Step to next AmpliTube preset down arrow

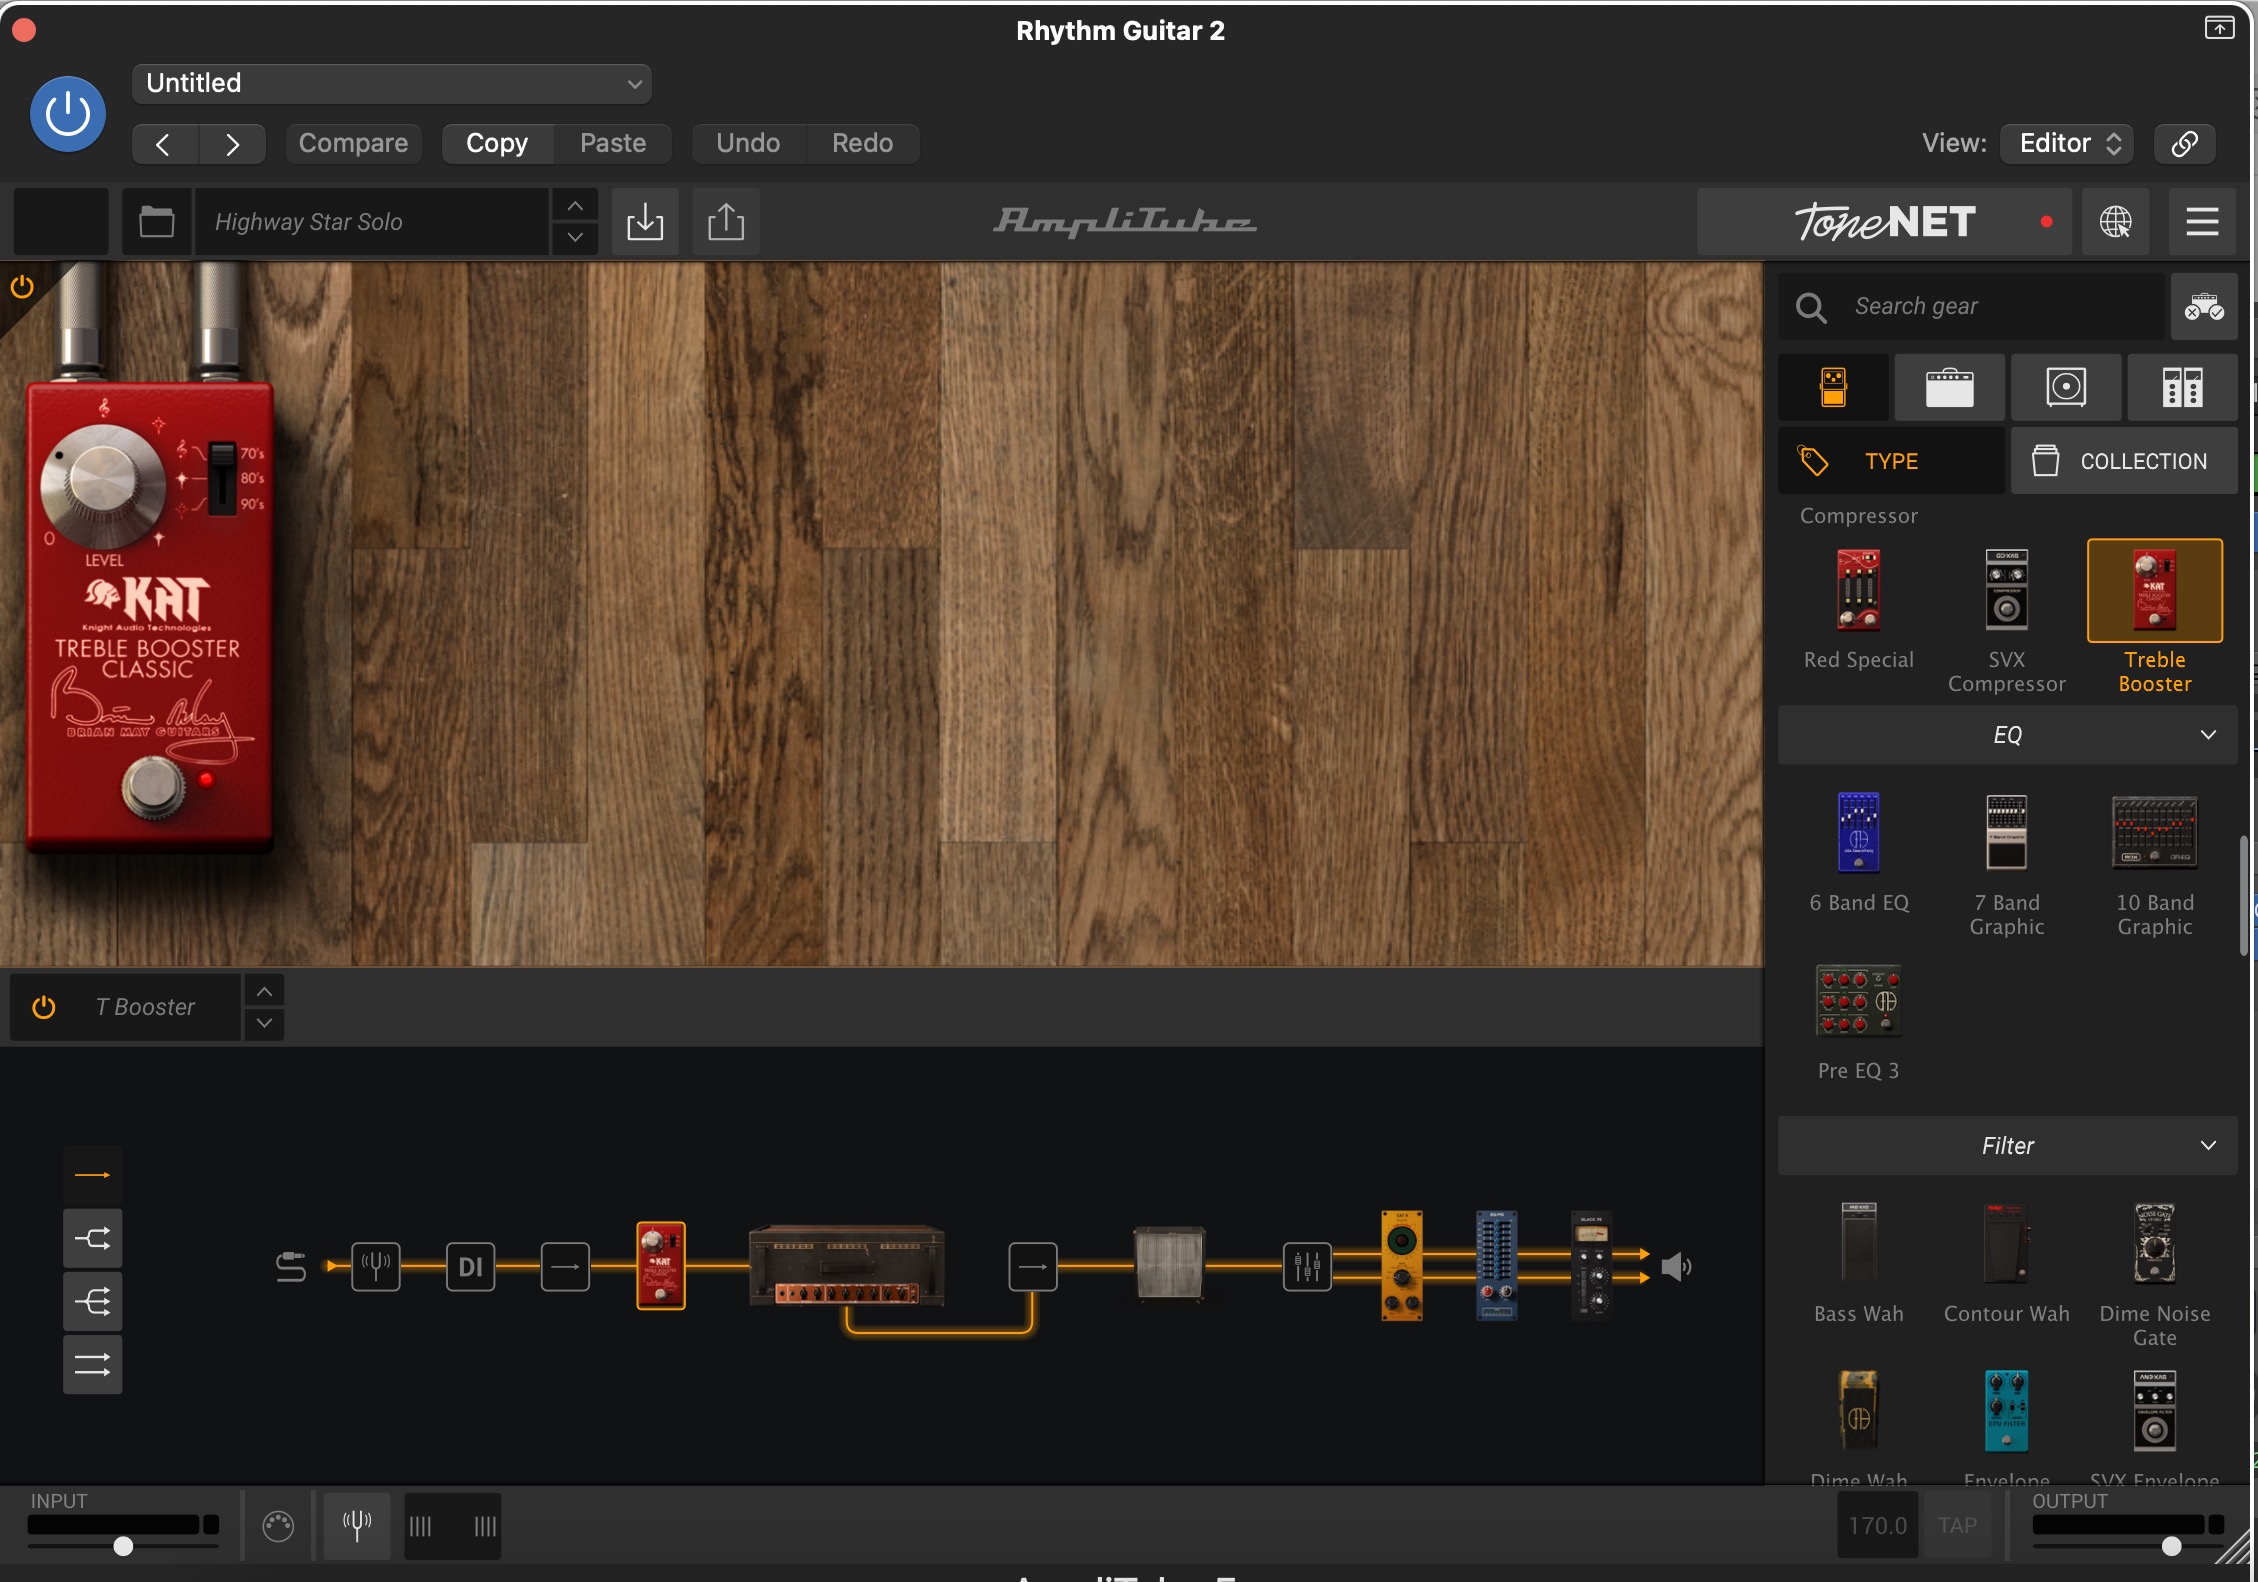point(575,238)
